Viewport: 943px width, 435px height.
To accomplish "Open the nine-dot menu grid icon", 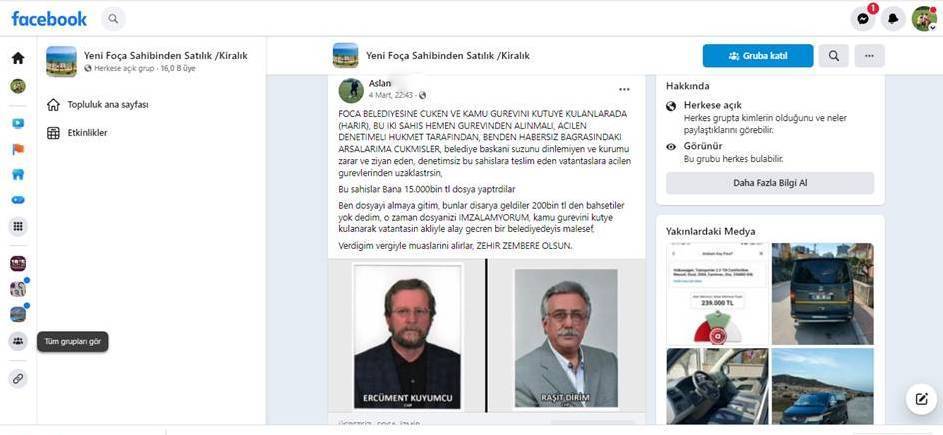I will [x=18, y=226].
